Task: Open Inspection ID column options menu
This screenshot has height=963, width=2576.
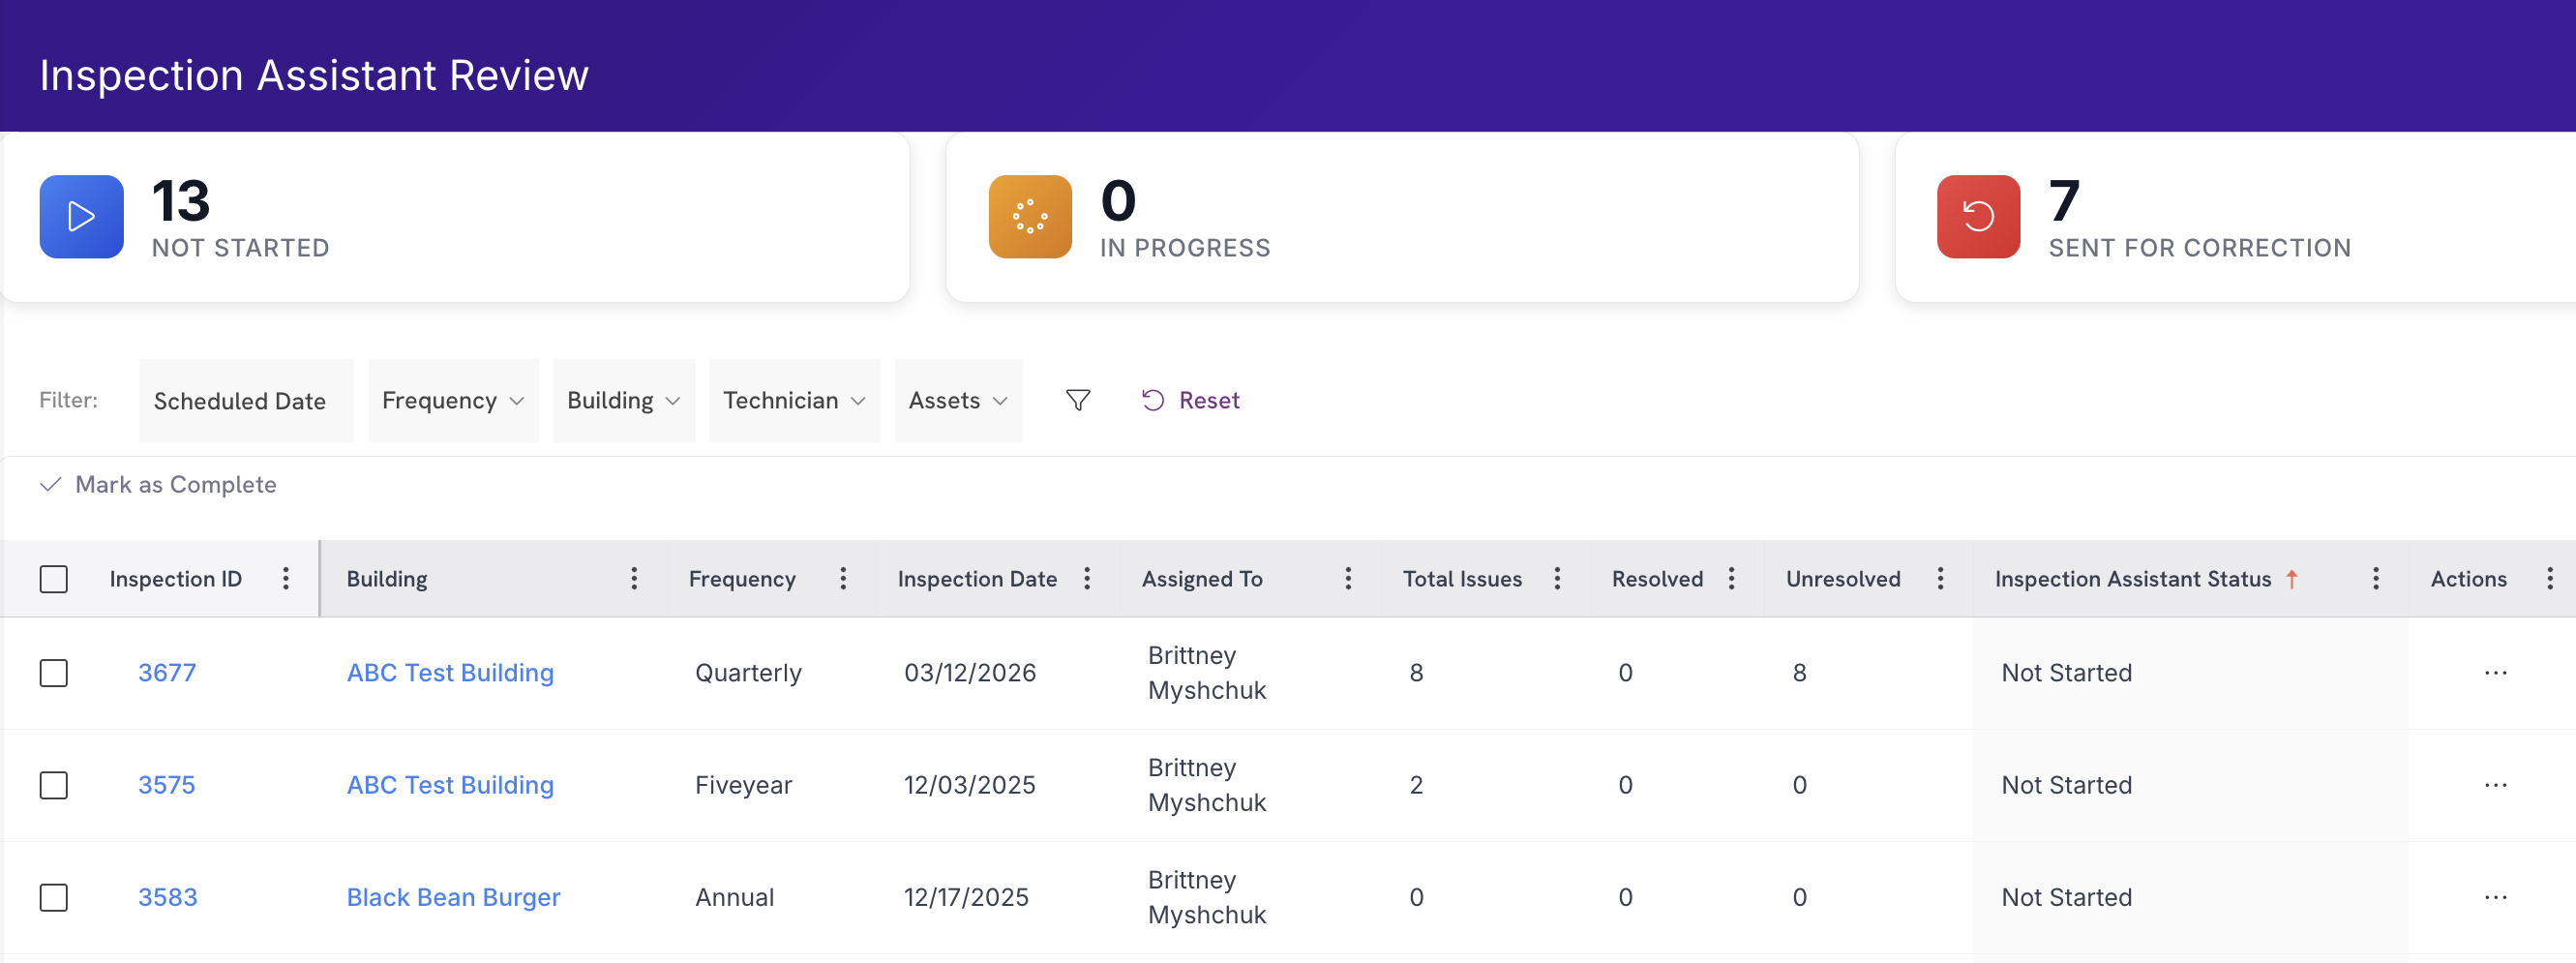Action: click(286, 578)
